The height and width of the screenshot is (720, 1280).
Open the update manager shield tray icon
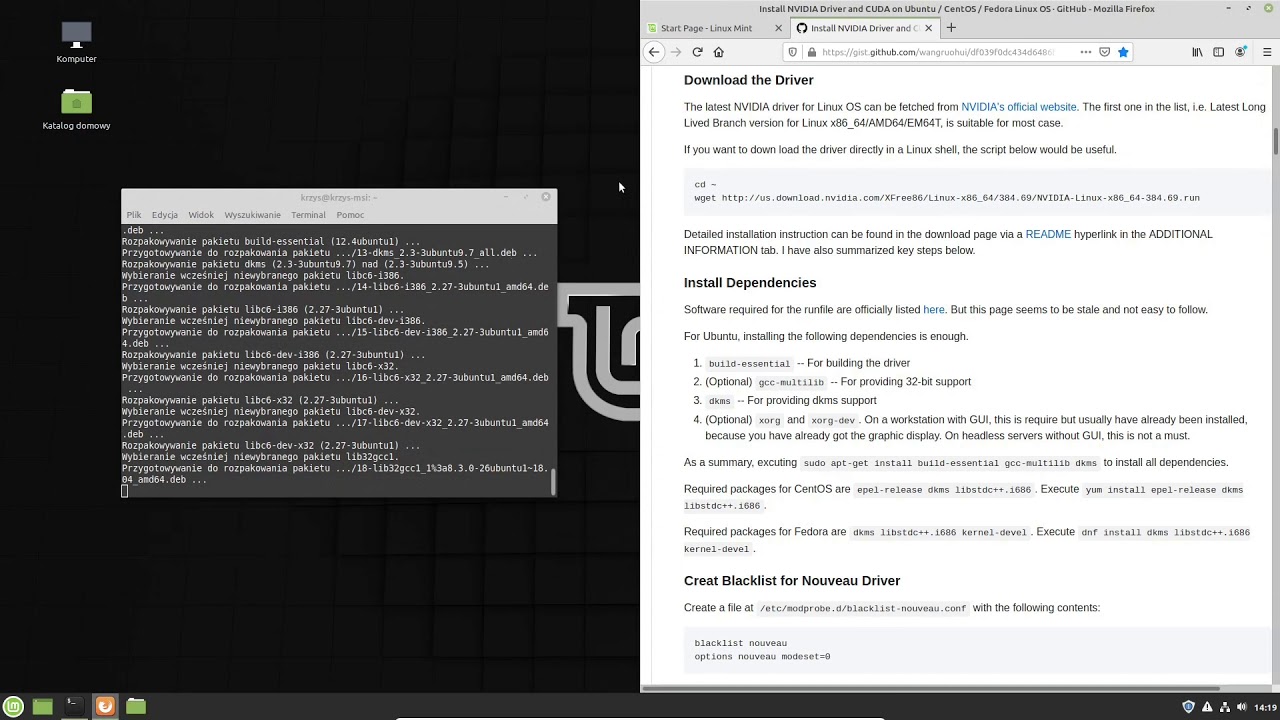[x=1188, y=706]
